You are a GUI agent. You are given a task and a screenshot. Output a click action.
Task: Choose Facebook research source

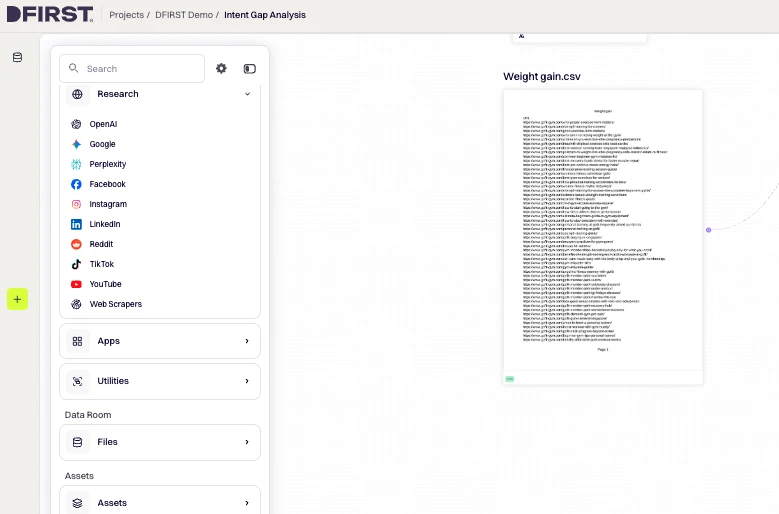pyautogui.click(x=107, y=184)
